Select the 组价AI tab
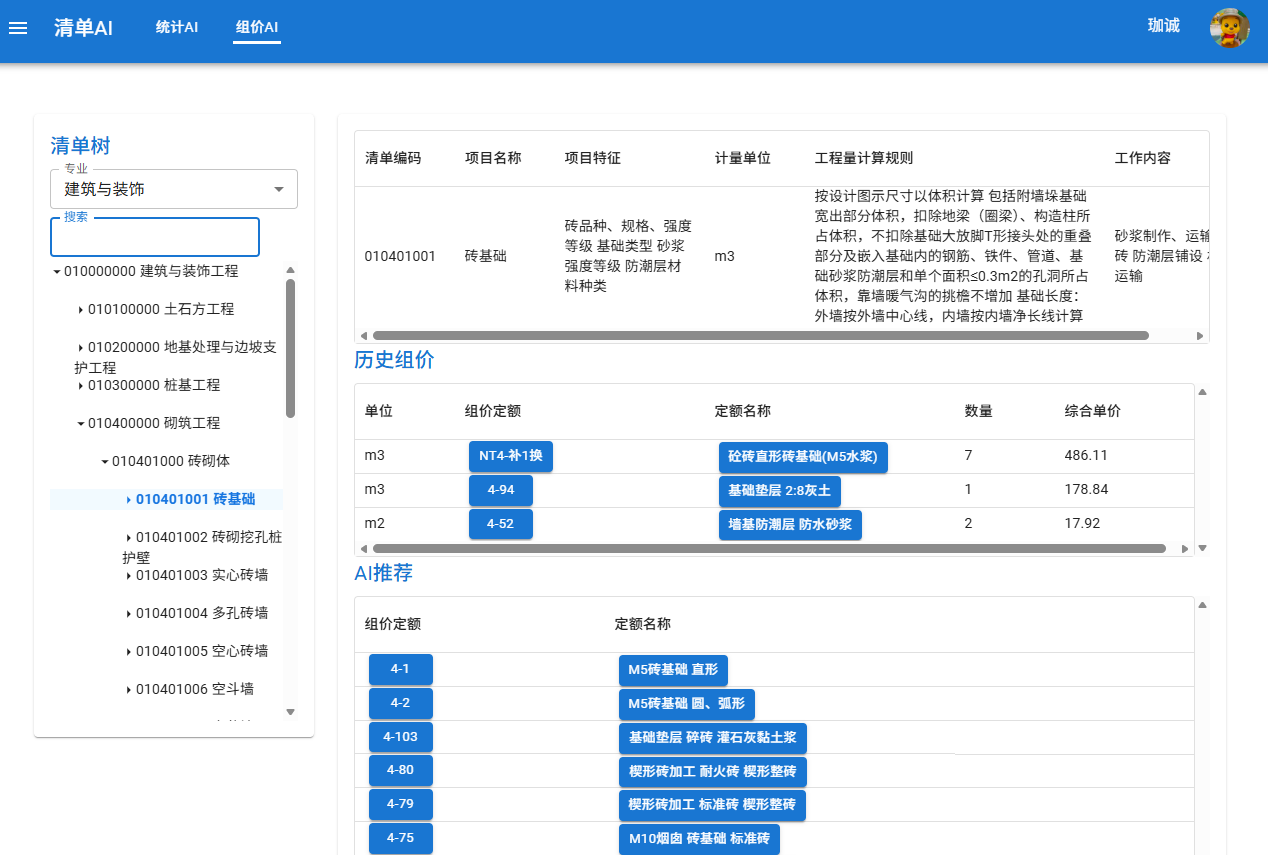Screen dimensions: 1268x855 [x=257, y=27]
